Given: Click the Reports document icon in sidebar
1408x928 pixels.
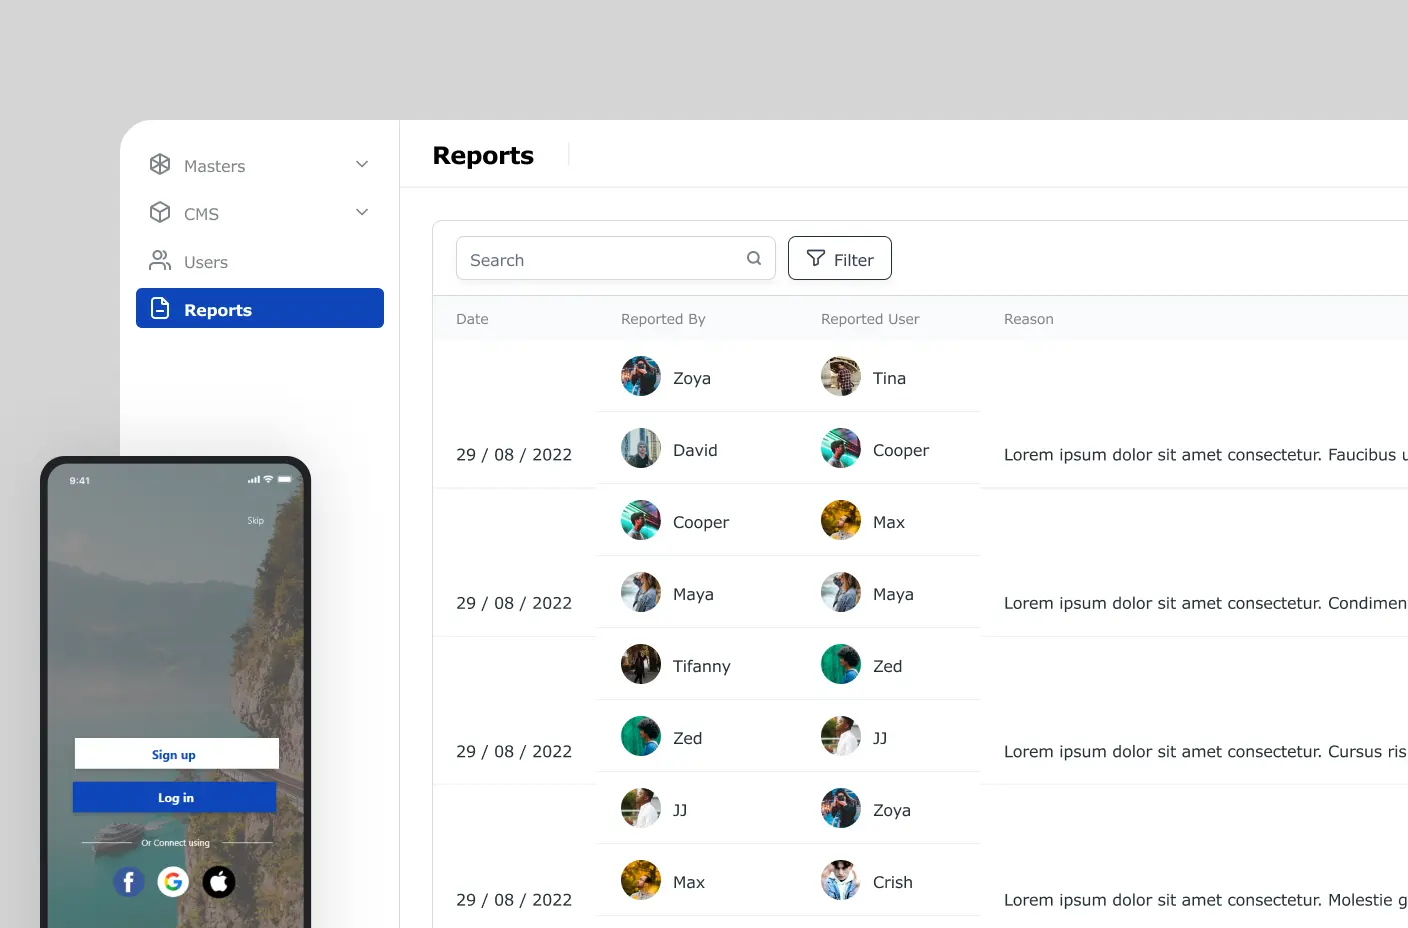Looking at the screenshot, I should pyautogui.click(x=160, y=308).
